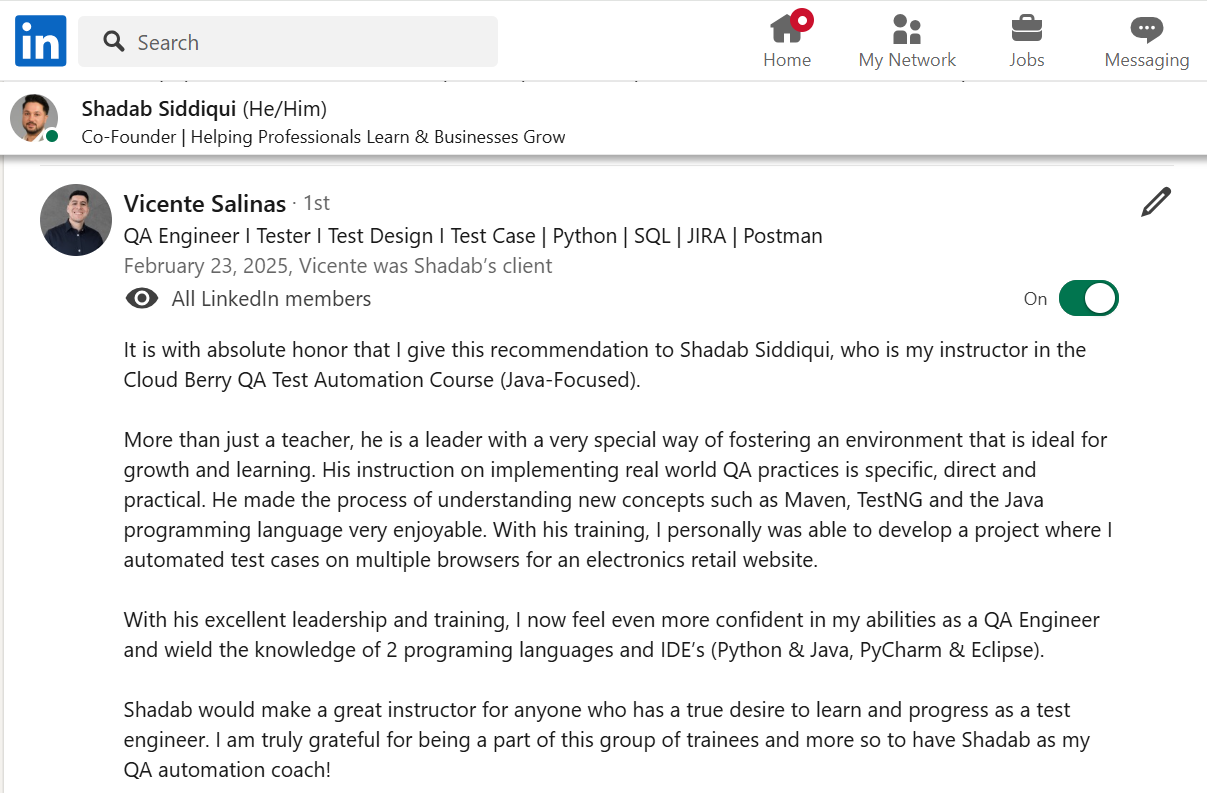Edit the recommendation with pencil icon

pos(1155,202)
